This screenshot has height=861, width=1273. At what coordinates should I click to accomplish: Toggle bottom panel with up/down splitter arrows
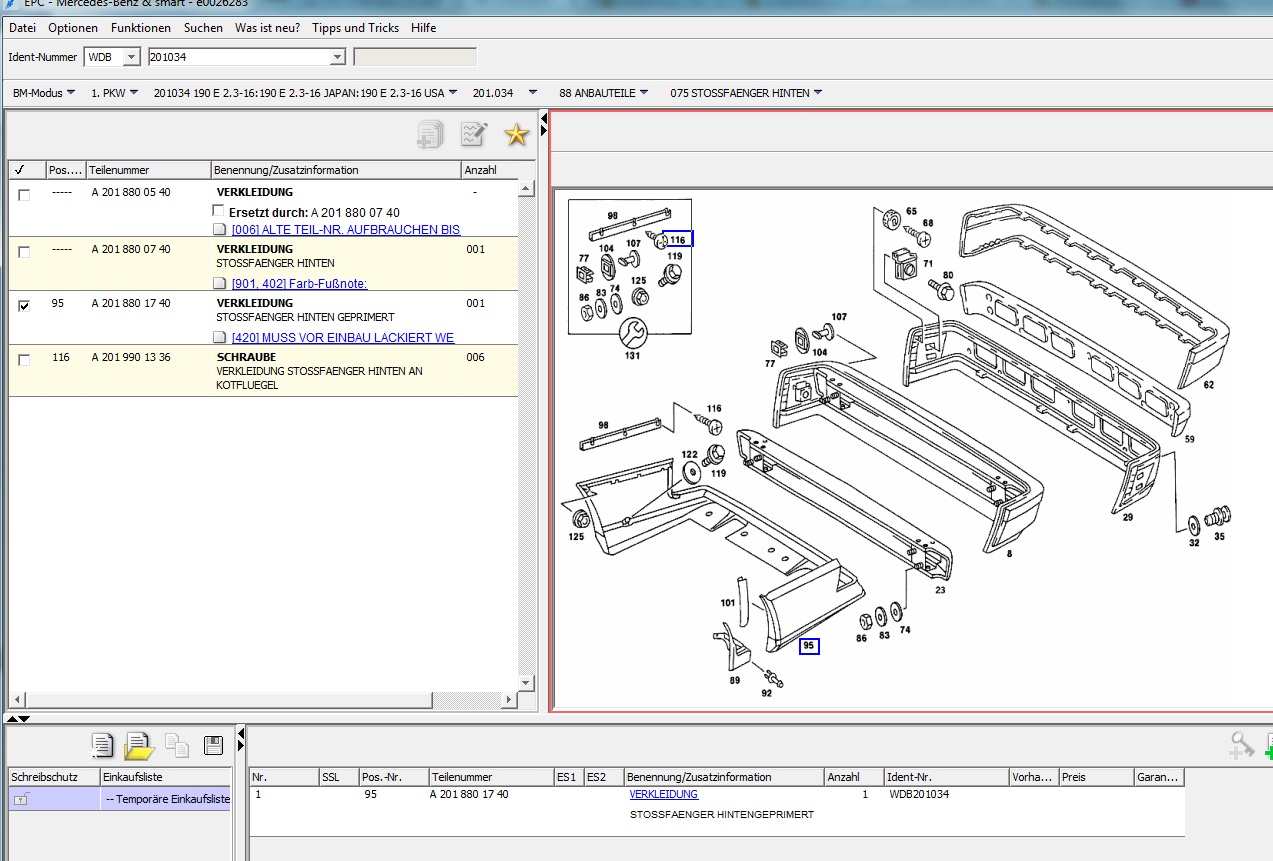pos(19,718)
